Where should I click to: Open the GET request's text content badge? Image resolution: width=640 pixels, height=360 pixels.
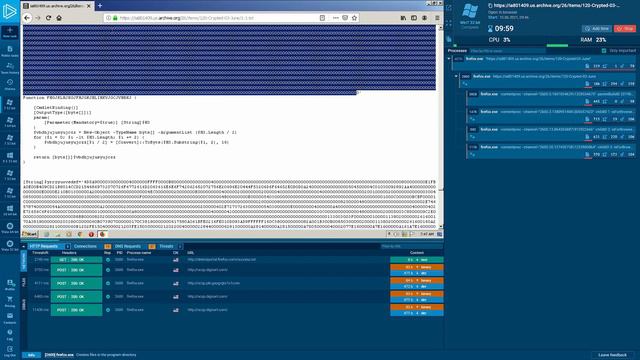[416, 260]
